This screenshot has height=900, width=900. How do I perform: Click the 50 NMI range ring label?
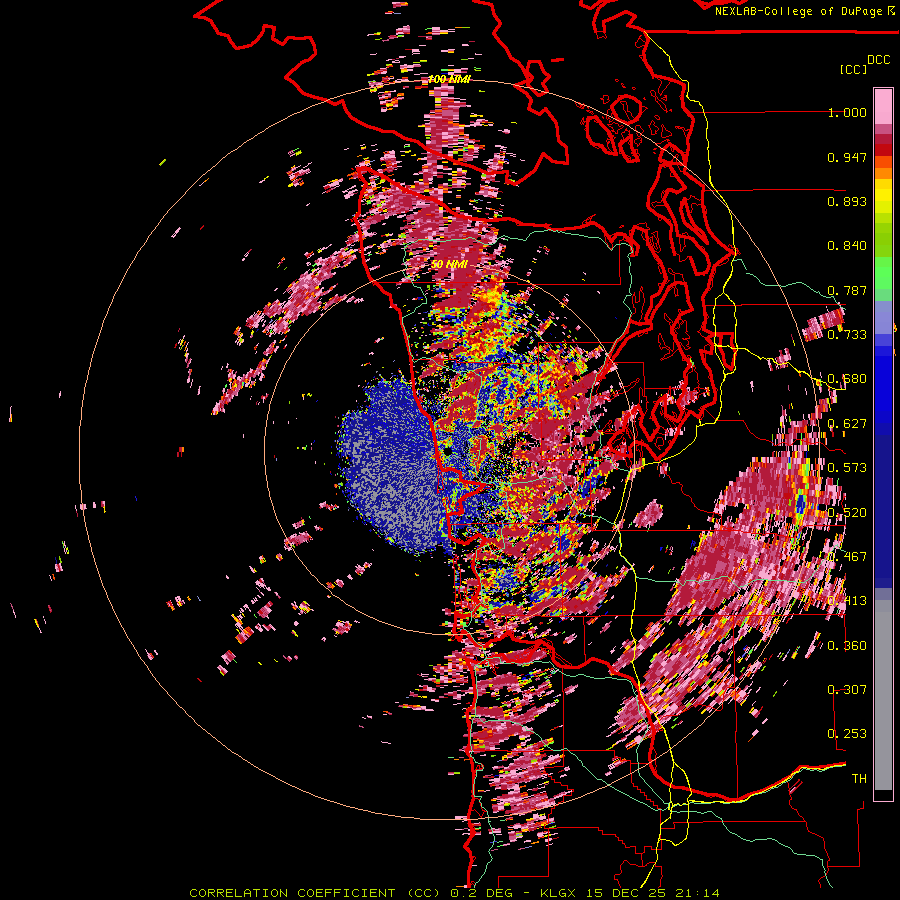pyautogui.click(x=449, y=264)
